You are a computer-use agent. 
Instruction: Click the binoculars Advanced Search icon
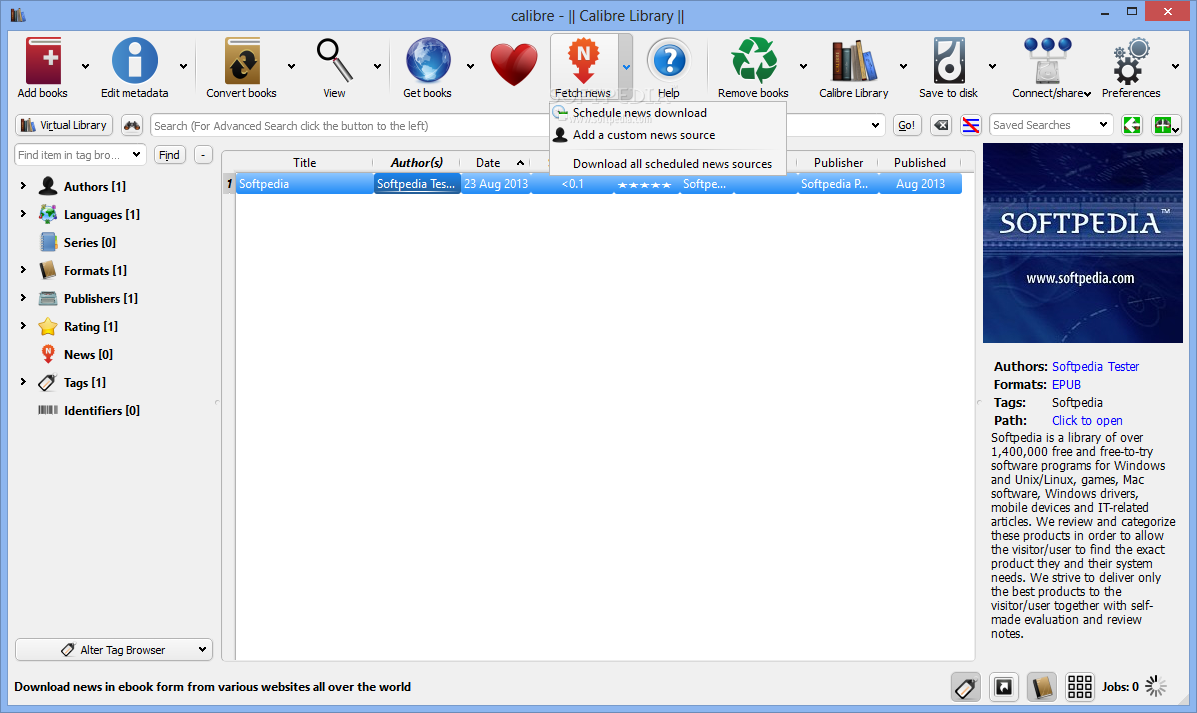coord(132,125)
